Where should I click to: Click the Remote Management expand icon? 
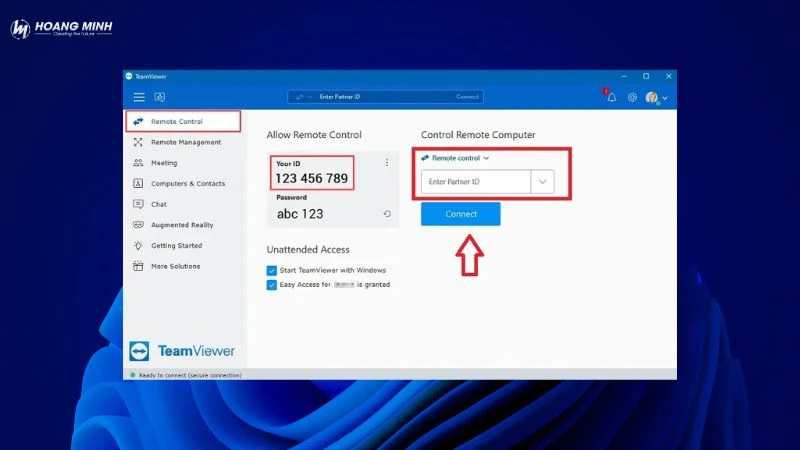tap(138, 142)
